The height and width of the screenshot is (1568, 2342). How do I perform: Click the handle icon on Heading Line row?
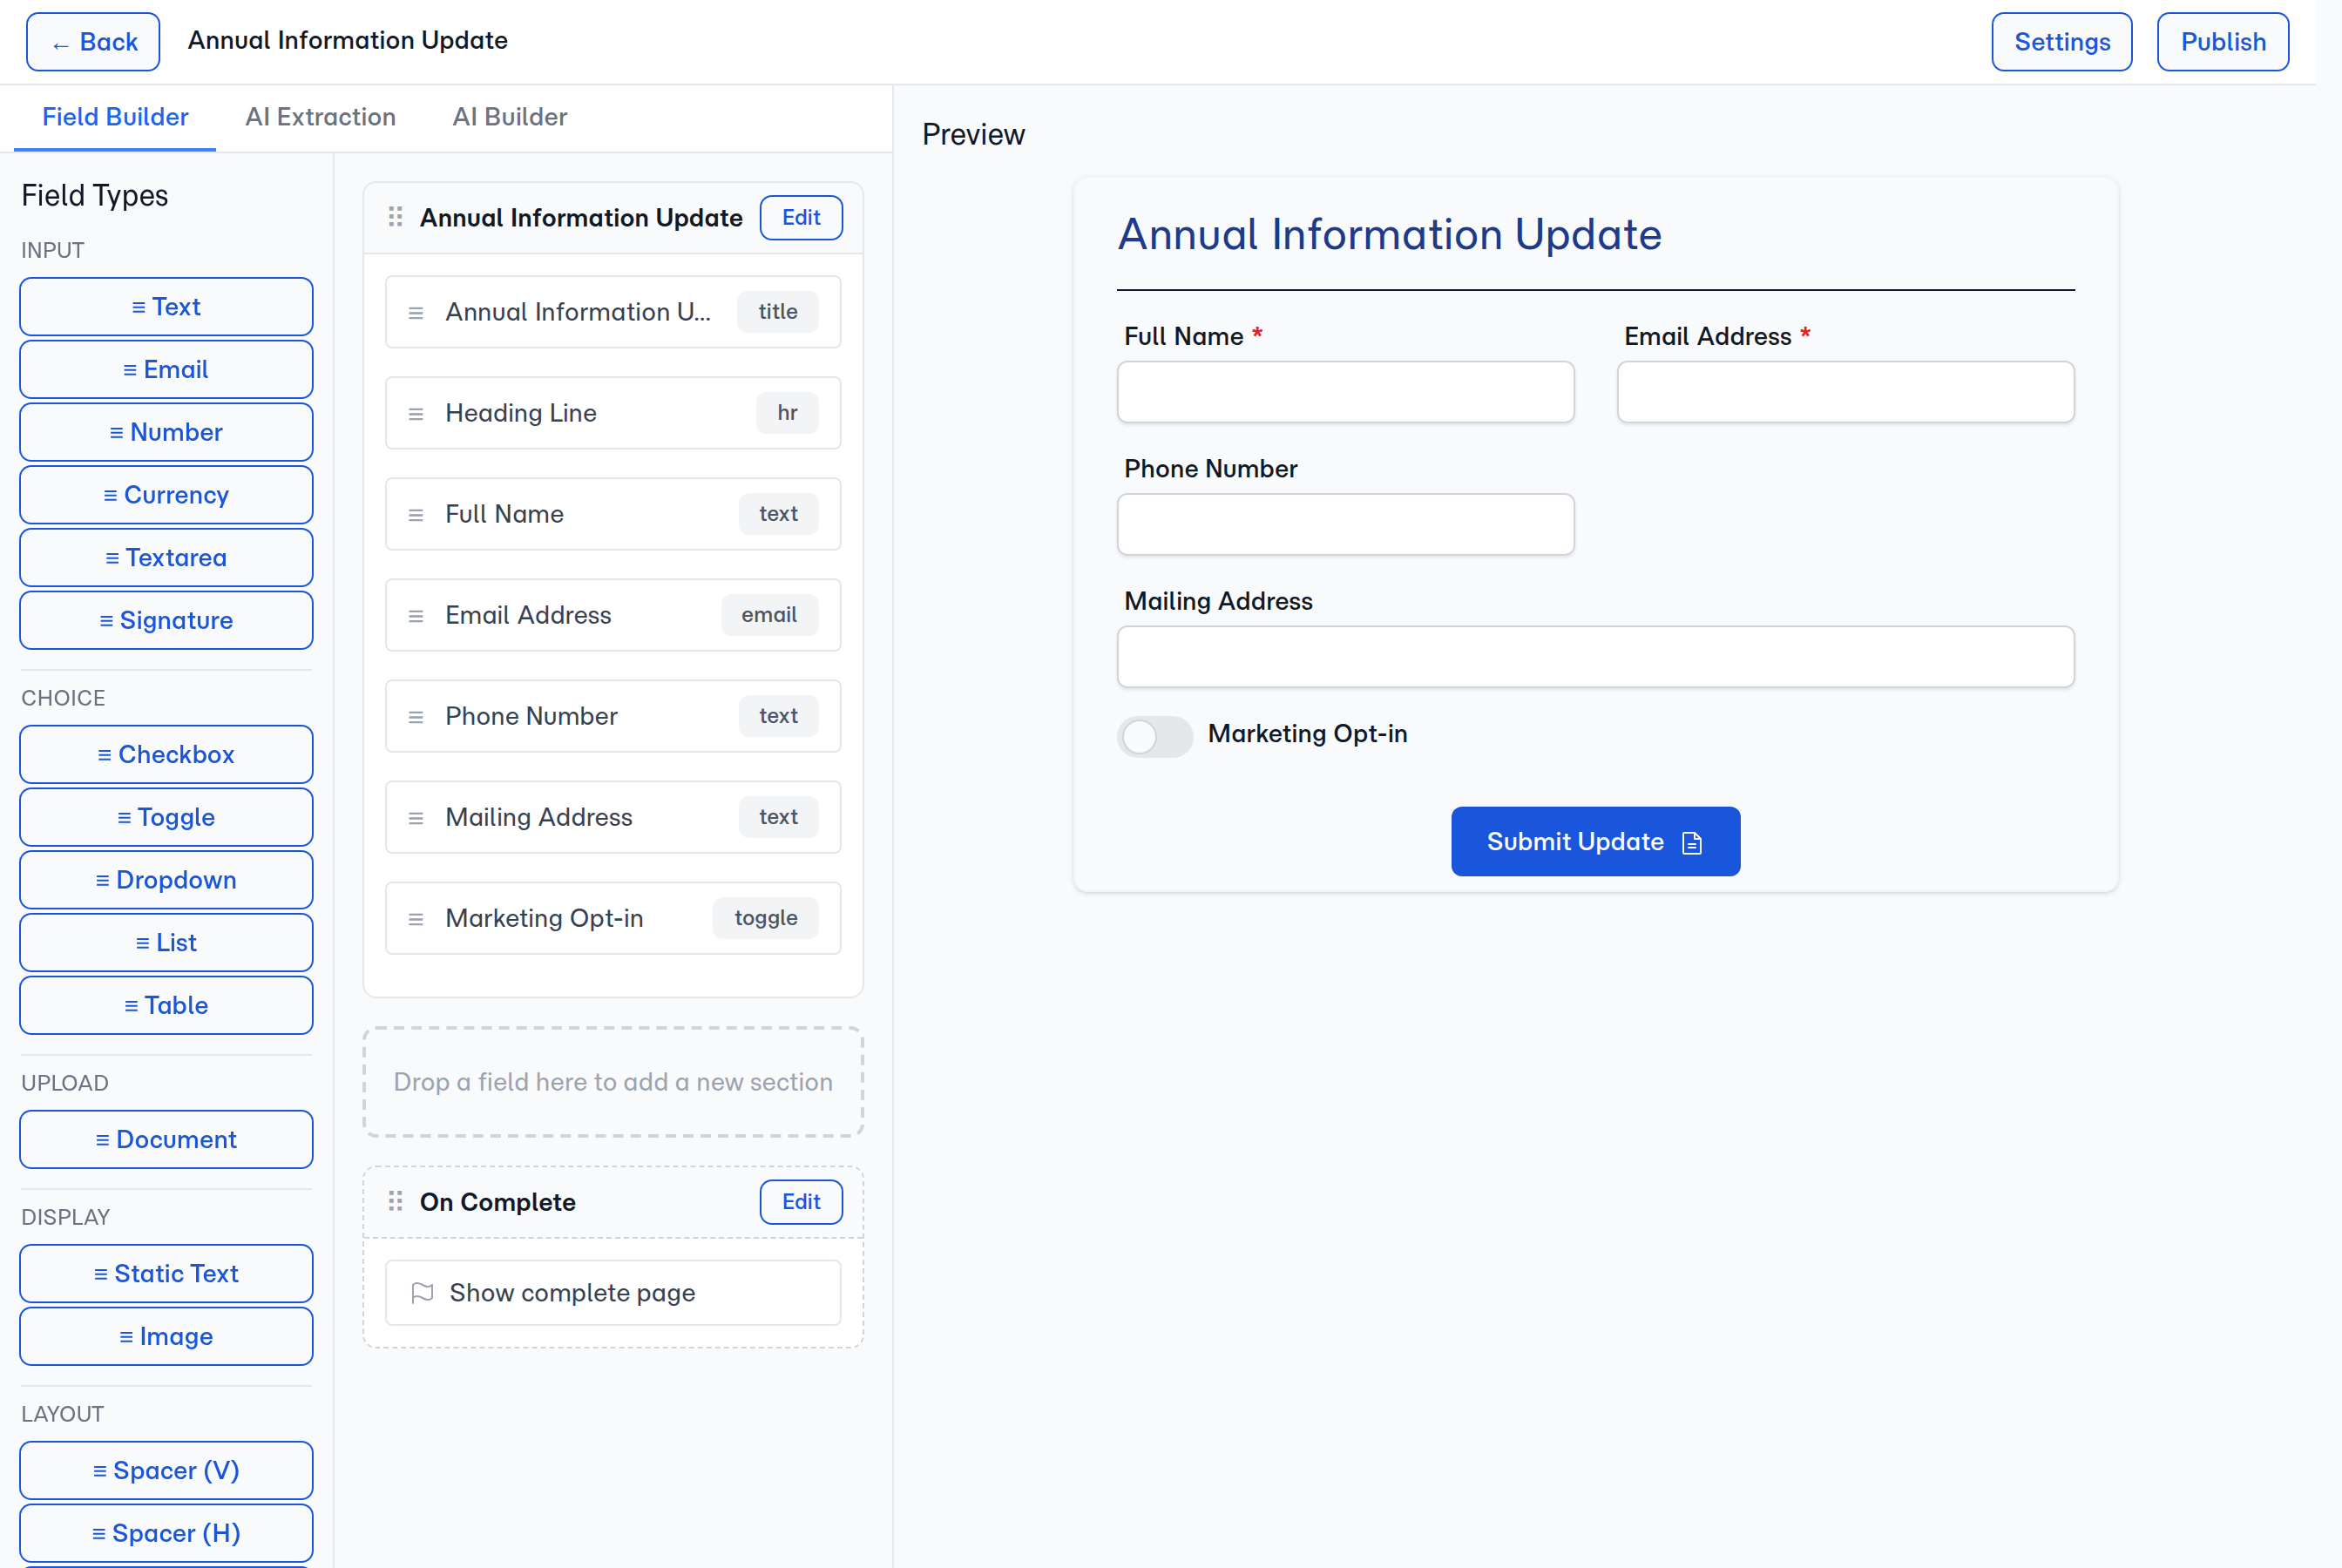point(416,414)
